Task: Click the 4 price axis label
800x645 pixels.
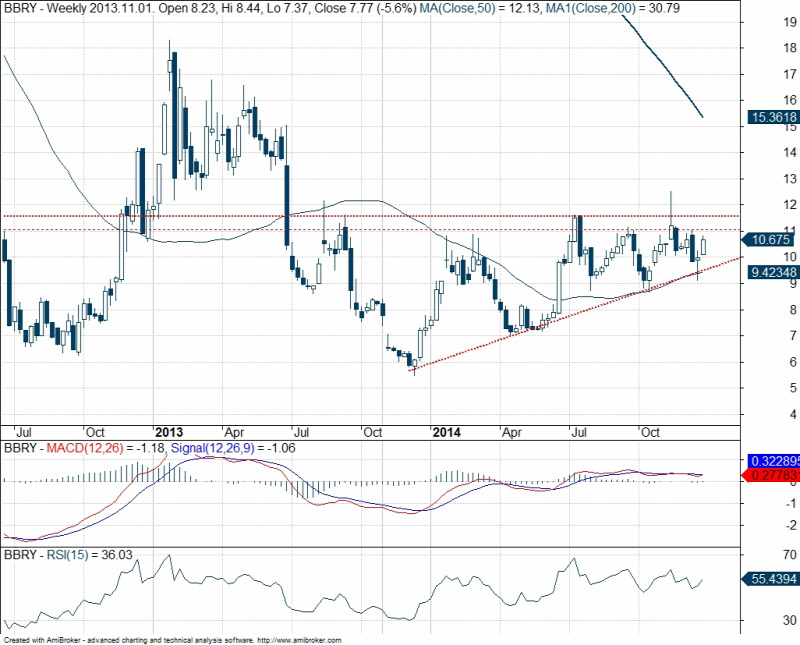Action: (793, 414)
